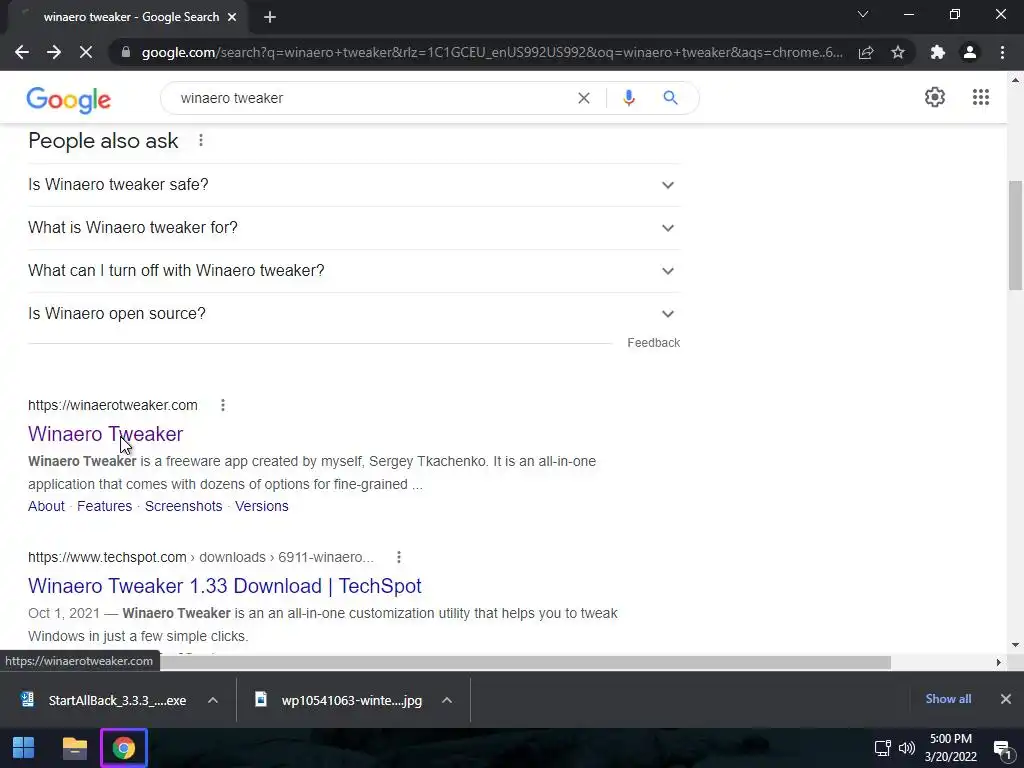Open File Explorer from taskbar
The width and height of the screenshot is (1024, 768).
pyautogui.click(x=74, y=748)
